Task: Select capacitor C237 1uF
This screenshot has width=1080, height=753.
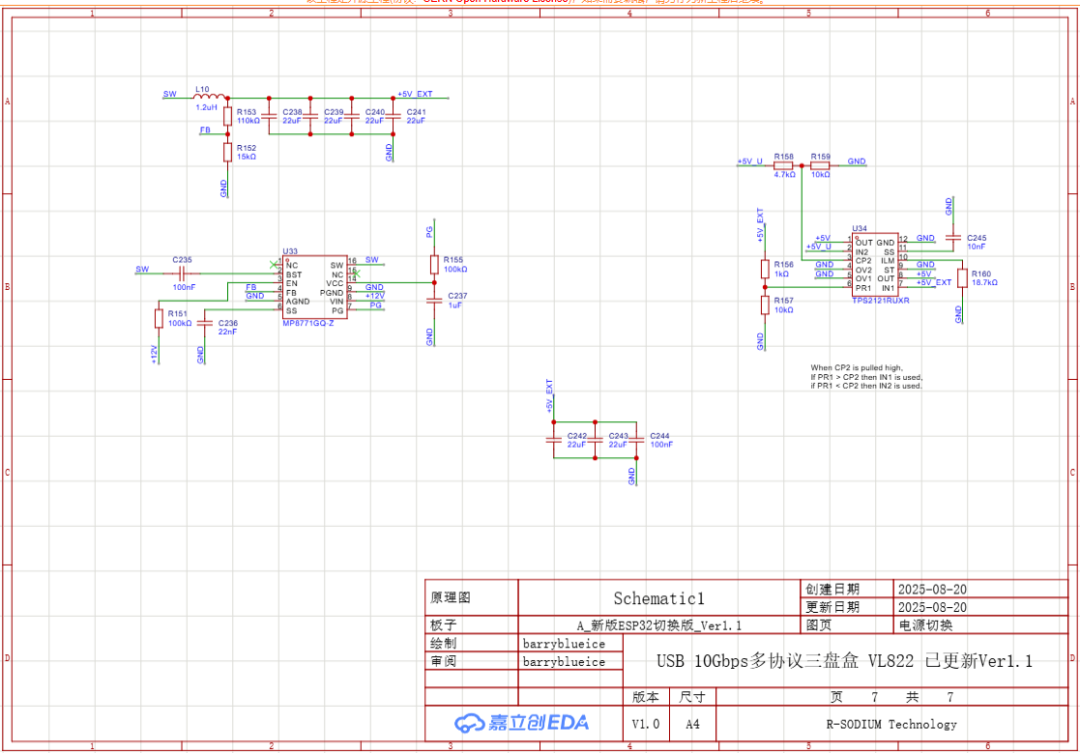Action: click(x=434, y=300)
